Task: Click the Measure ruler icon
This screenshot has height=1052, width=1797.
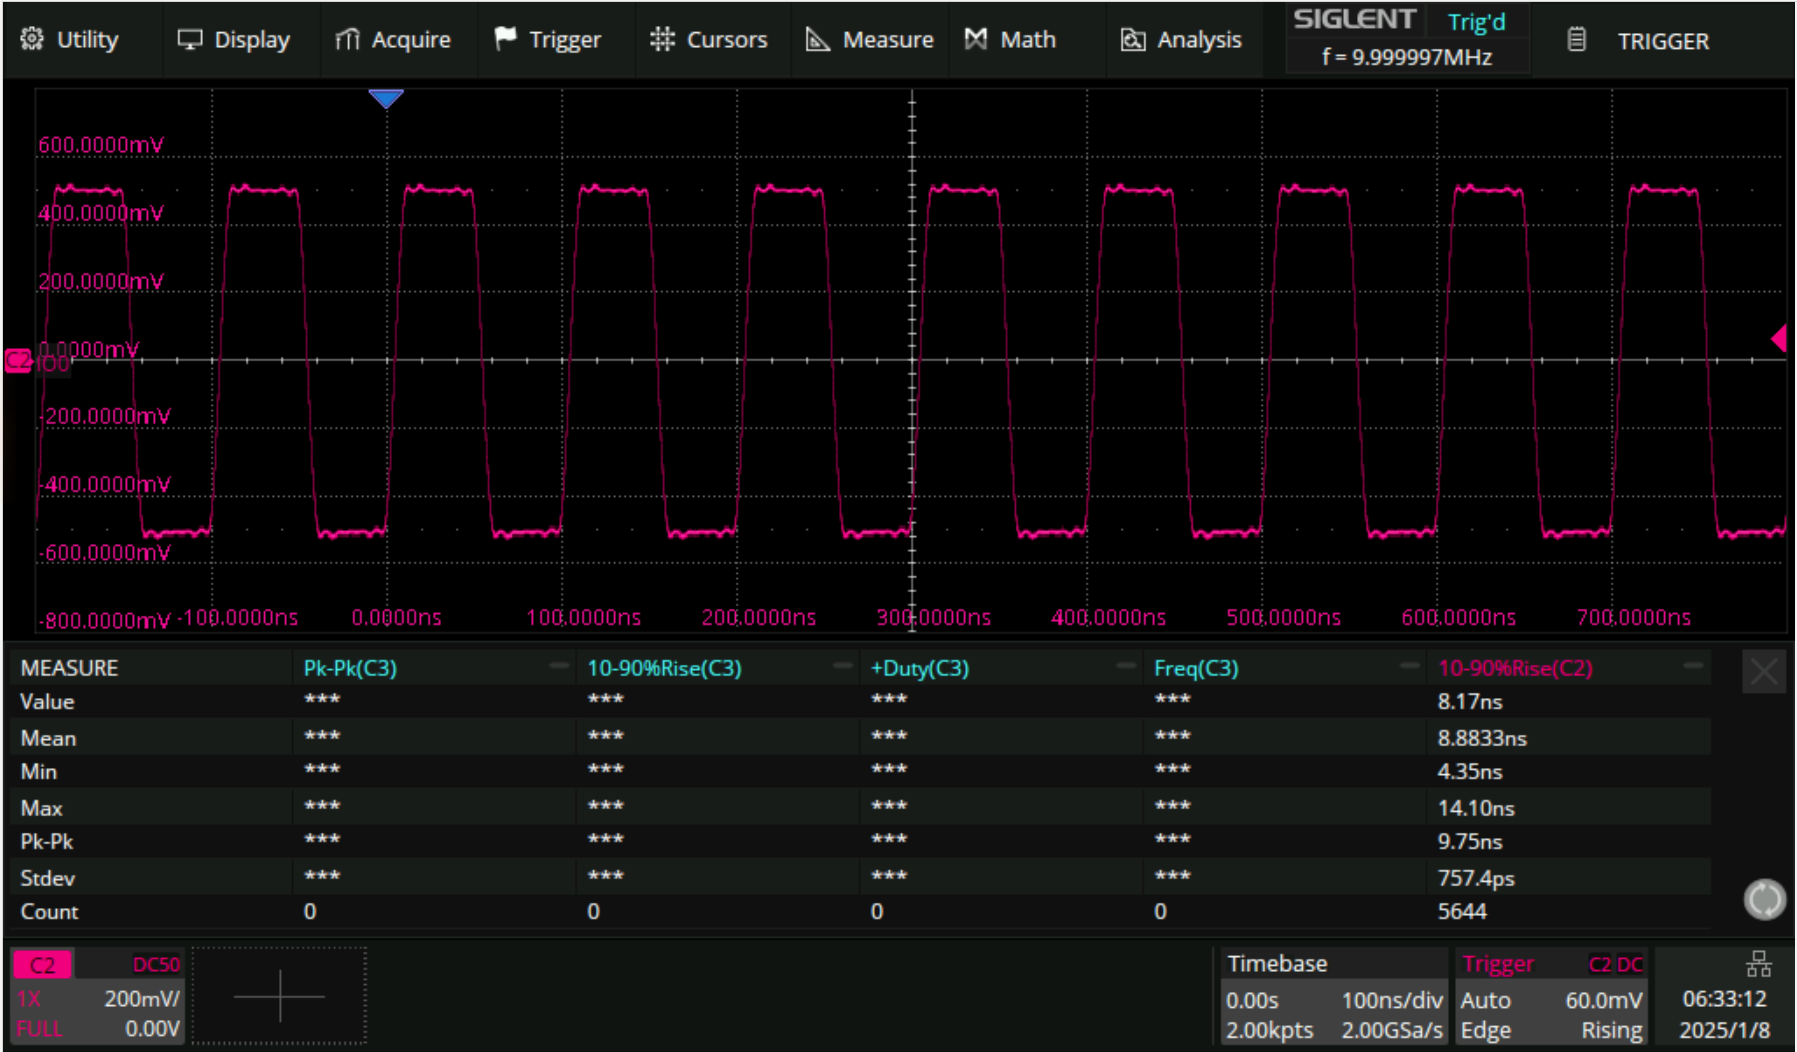Action: pos(818,39)
